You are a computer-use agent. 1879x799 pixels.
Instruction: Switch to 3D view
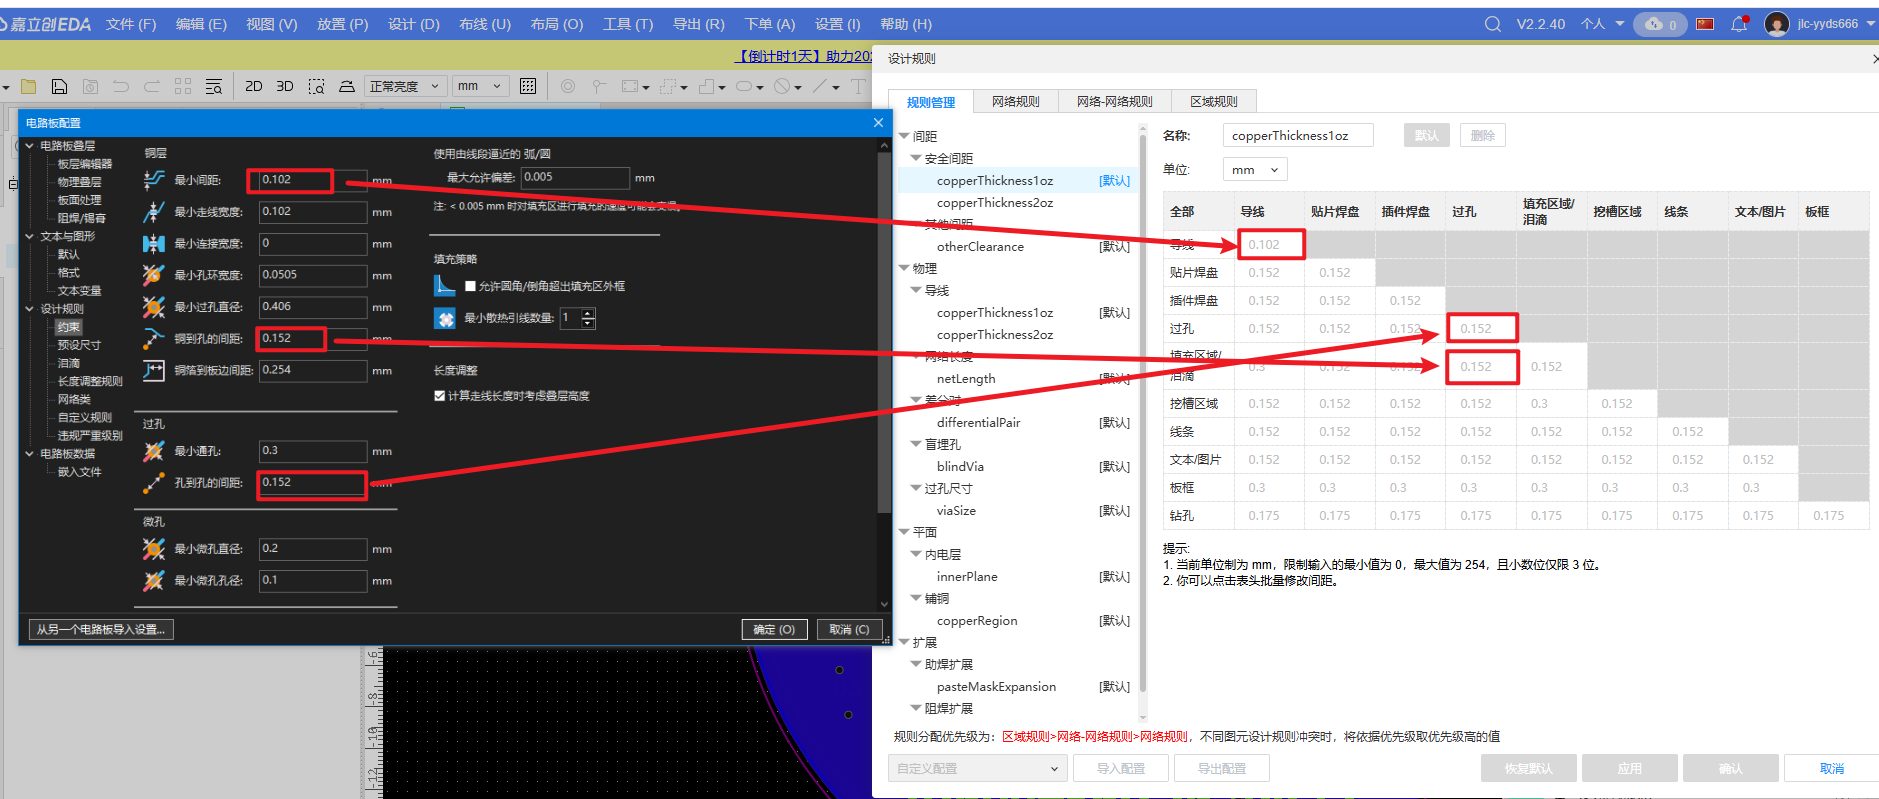click(x=285, y=87)
